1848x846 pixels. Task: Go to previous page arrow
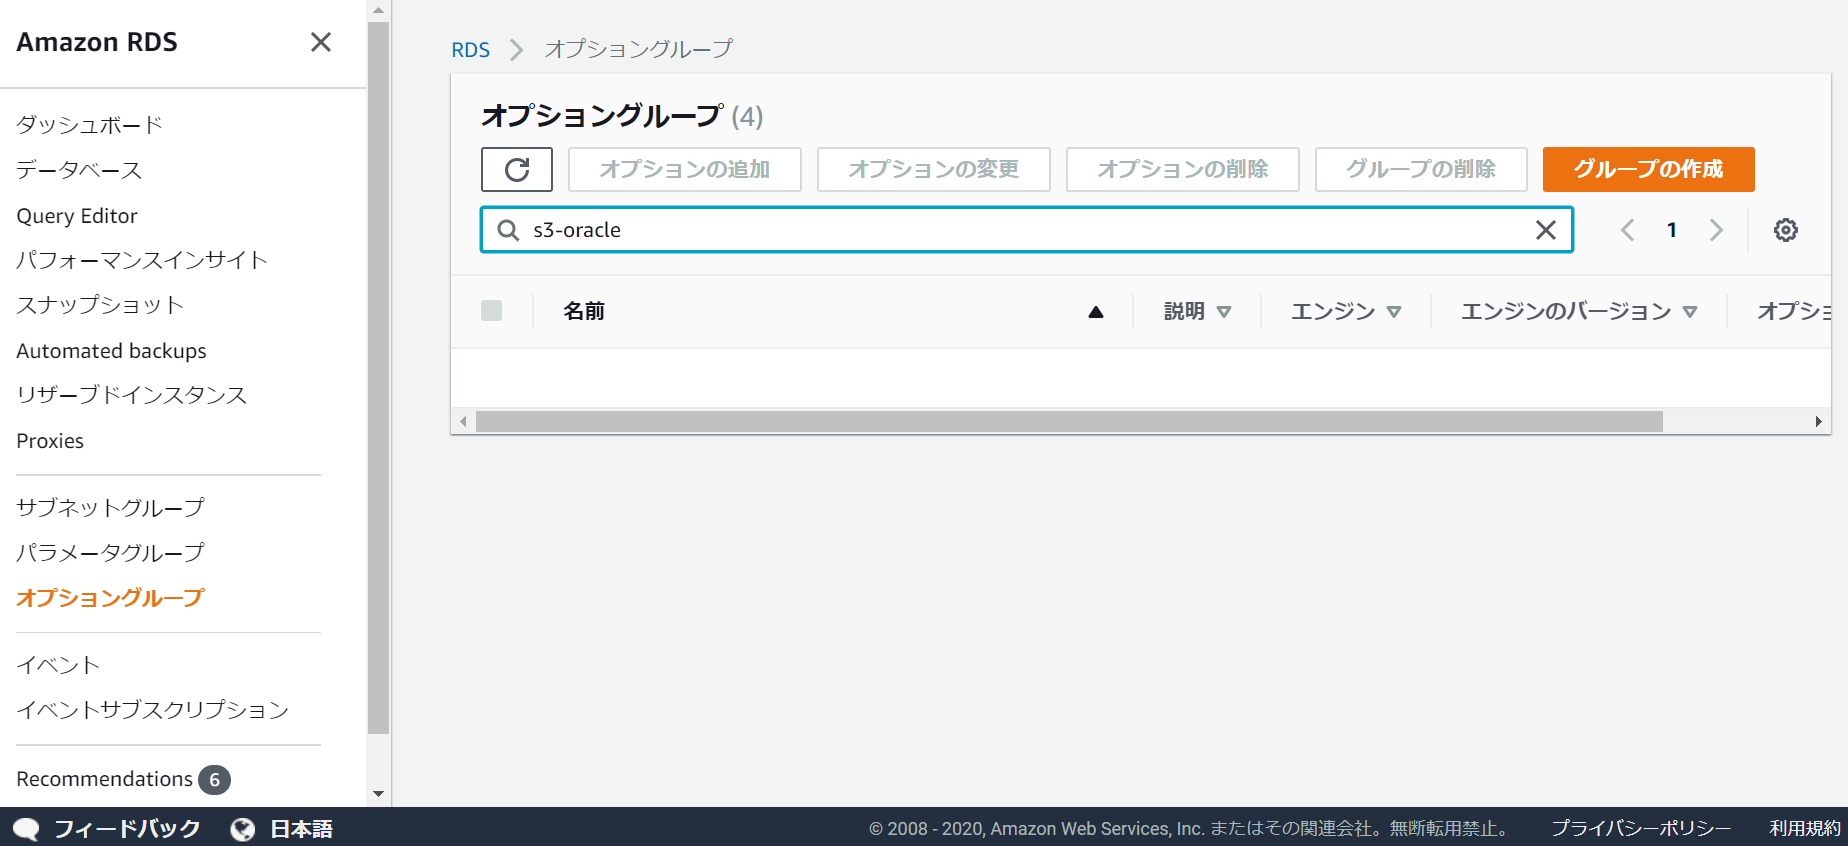click(1627, 230)
